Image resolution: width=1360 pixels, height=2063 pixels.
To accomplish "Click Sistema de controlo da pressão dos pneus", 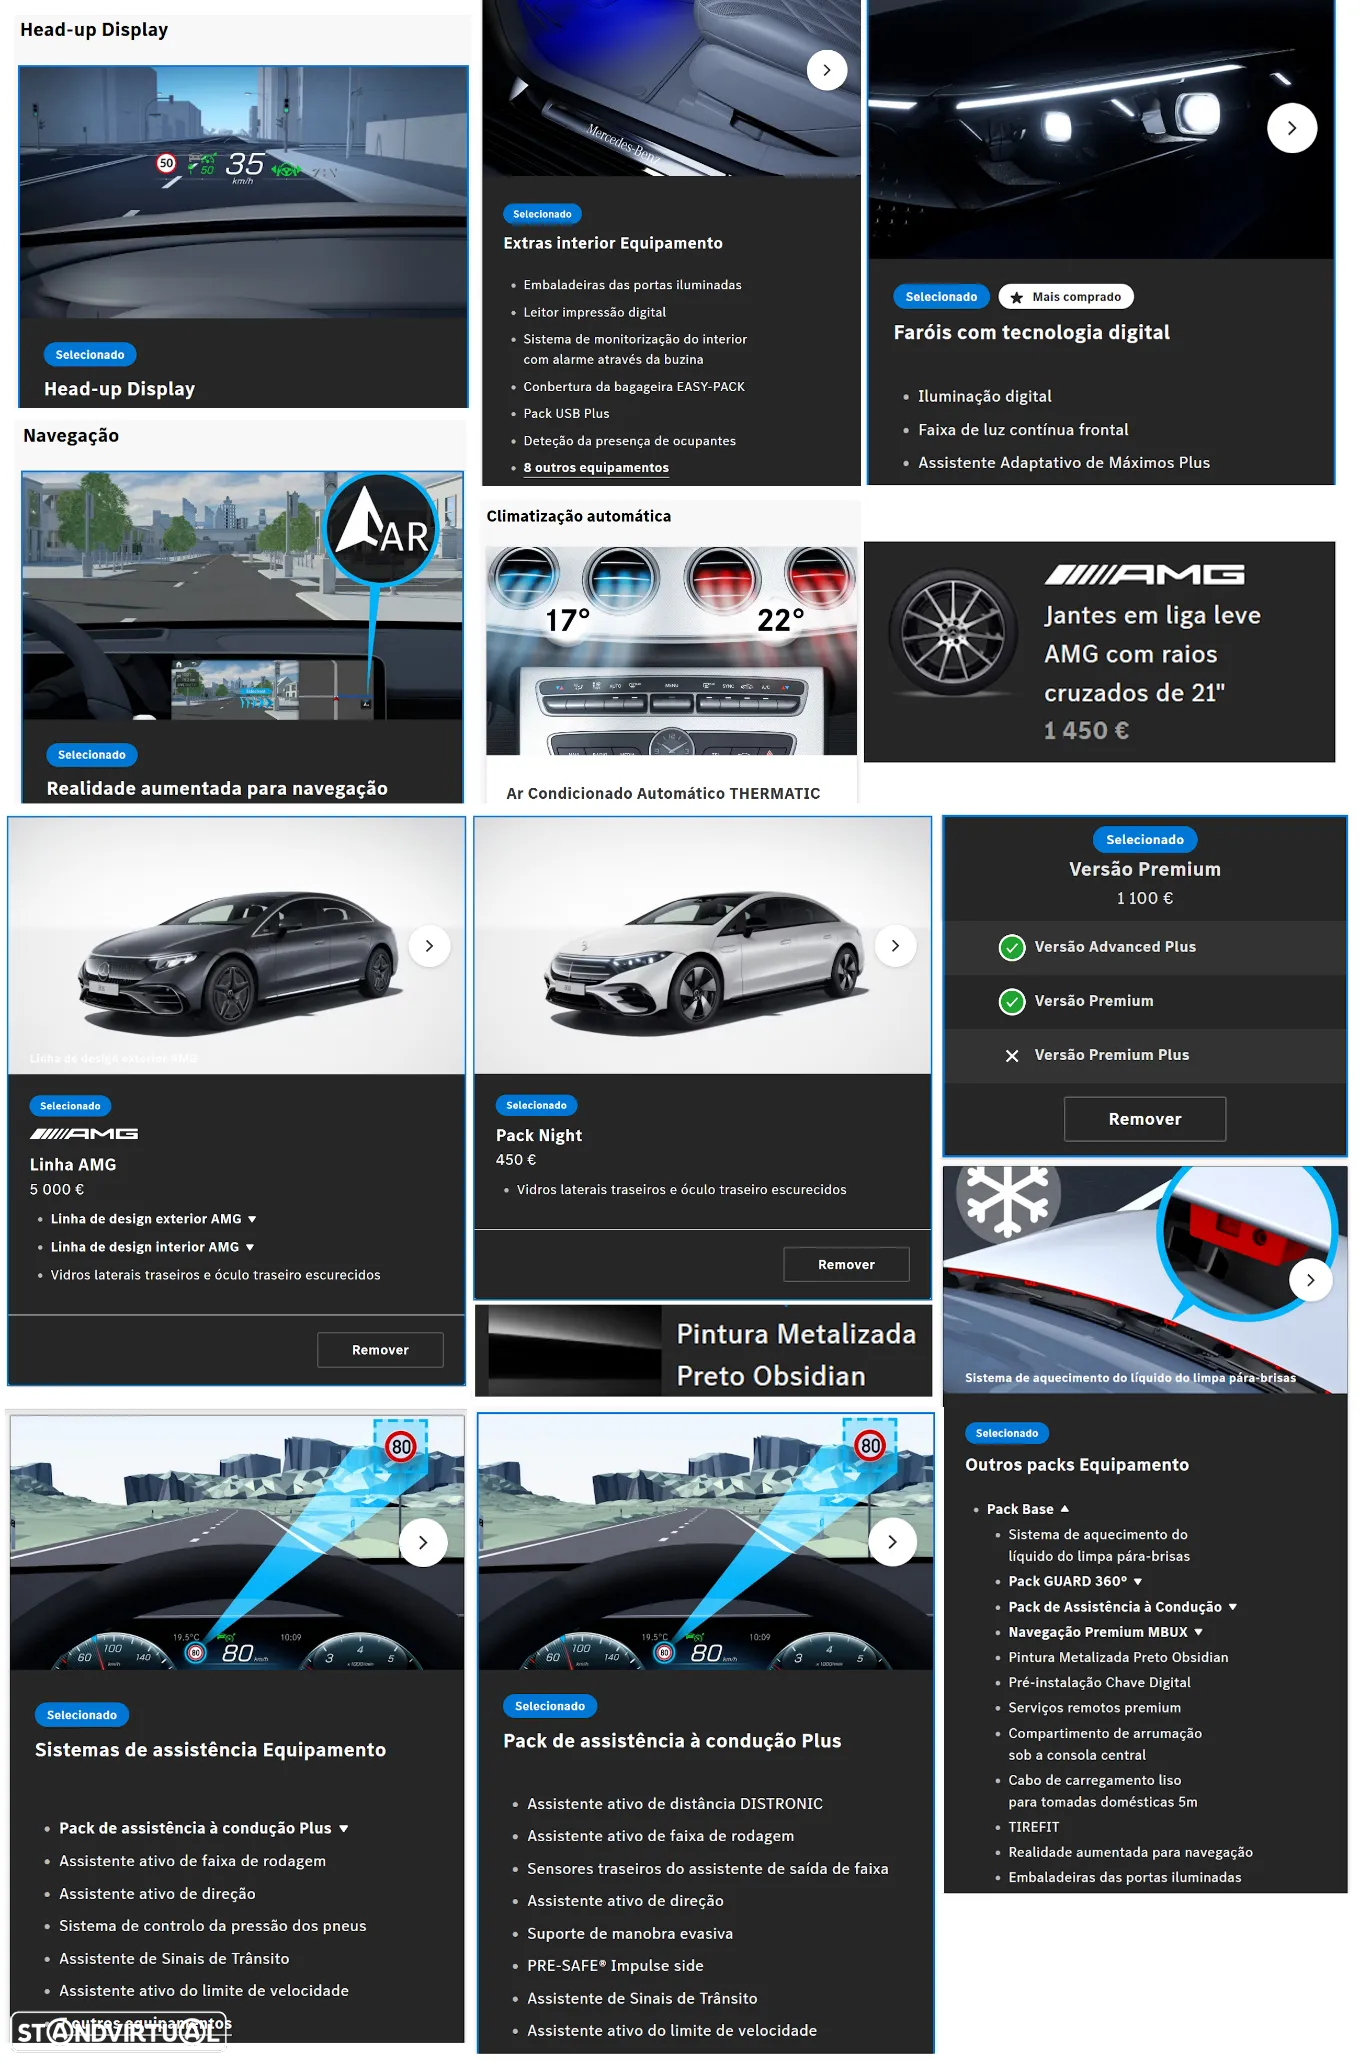I will [x=212, y=1926].
